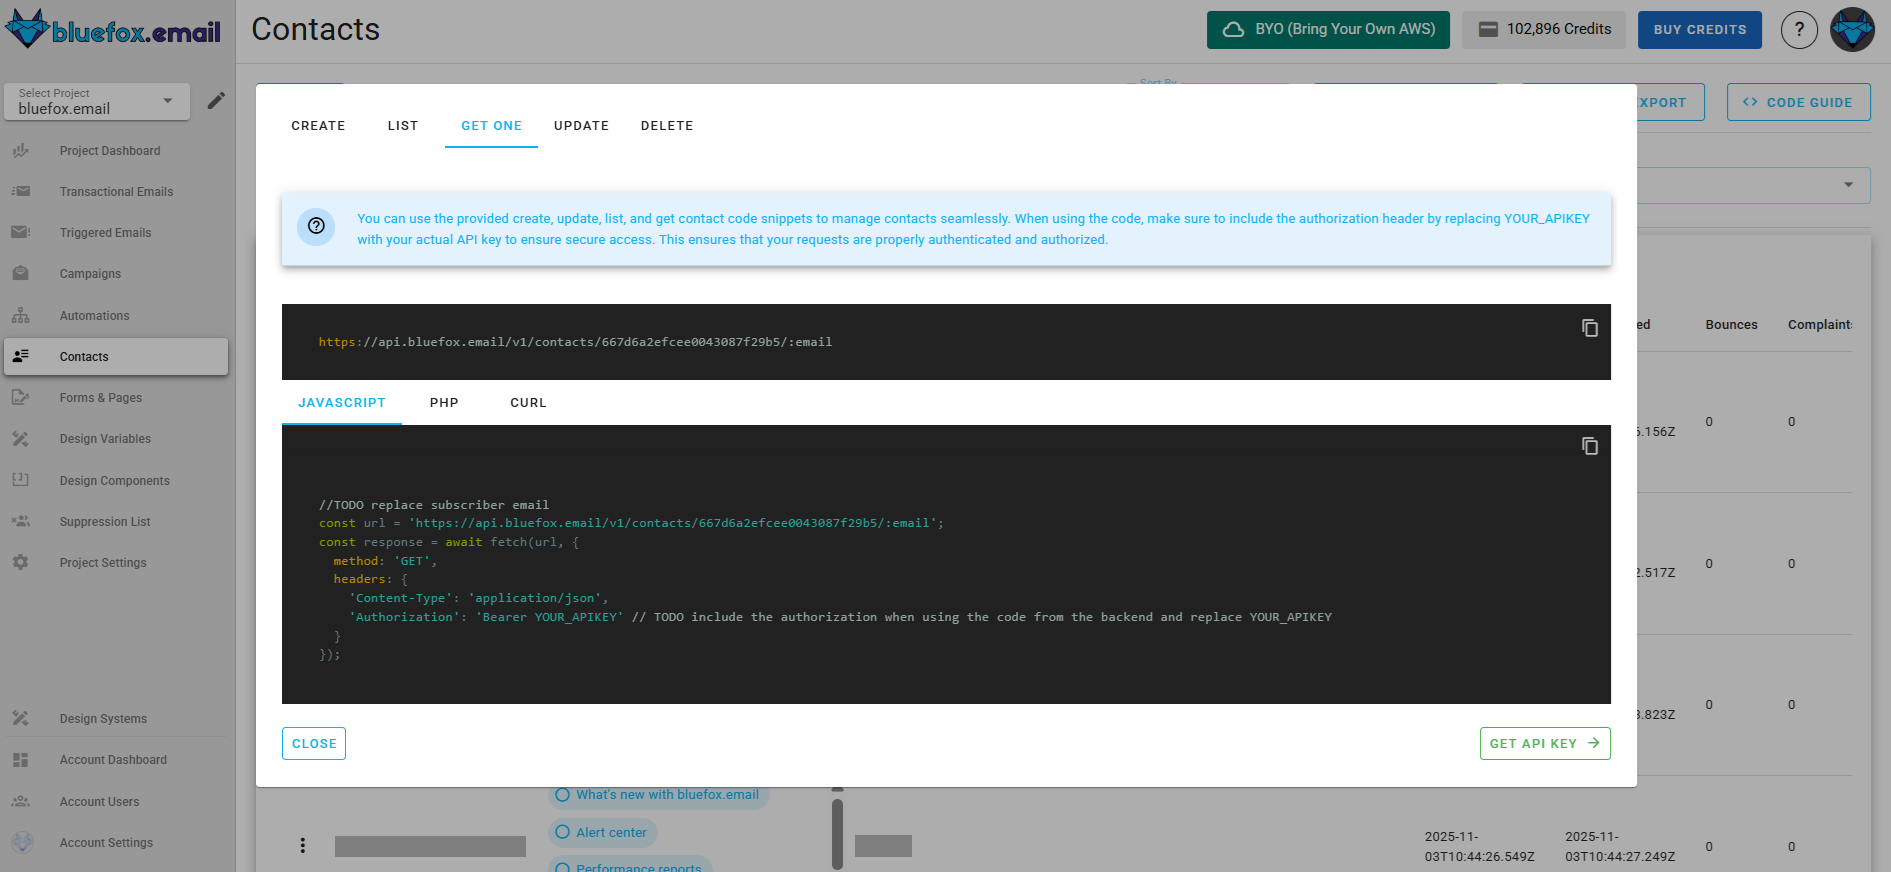Viewport: 1891px width, 872px height.
Task: Select the PHP code tab
Action: (444, 403)
